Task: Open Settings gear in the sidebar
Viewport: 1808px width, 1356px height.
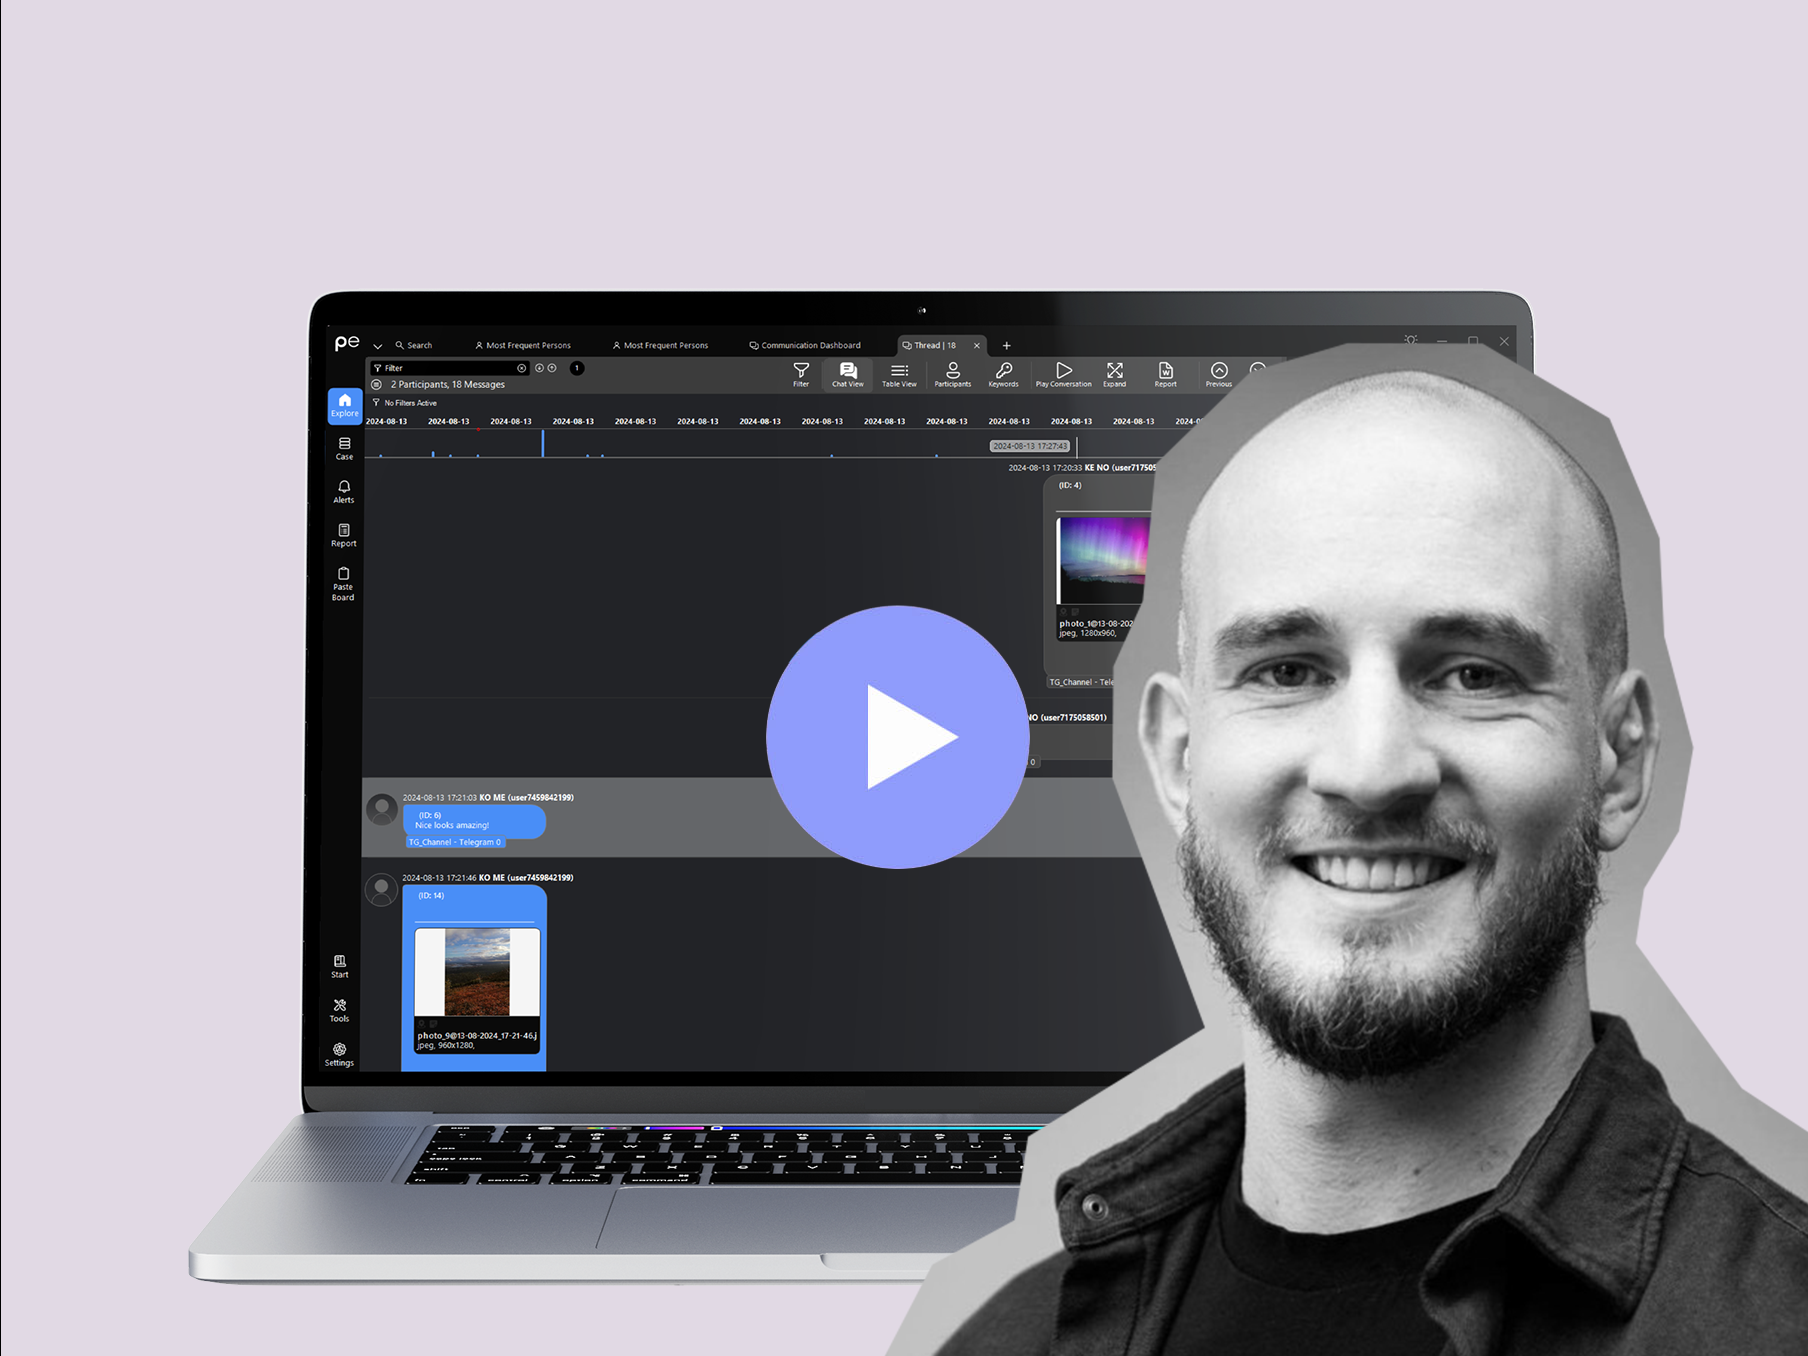Action: [x=339, y=1054]
